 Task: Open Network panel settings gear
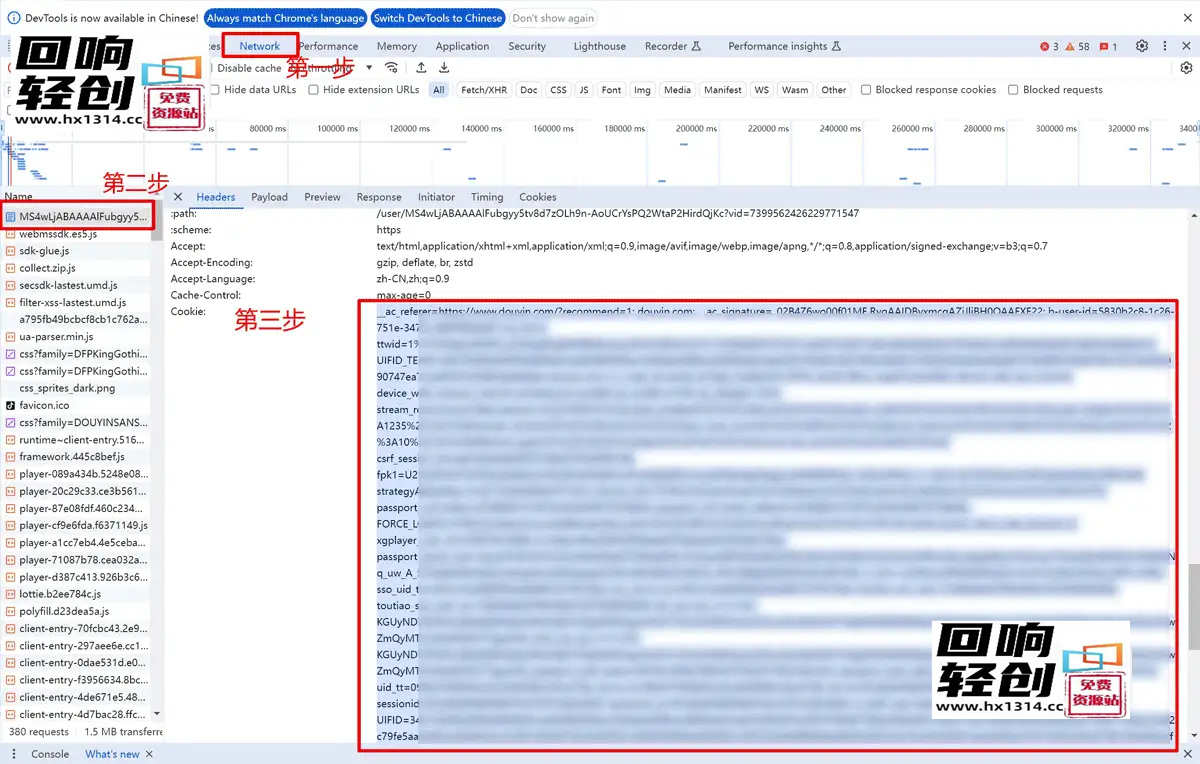click(1187, 68)
